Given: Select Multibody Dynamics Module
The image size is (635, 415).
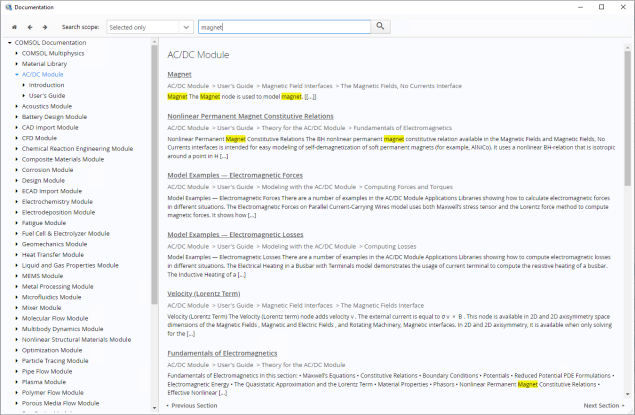Looking at the screenshot, I should pyautogui.click(x=62, y=329).
